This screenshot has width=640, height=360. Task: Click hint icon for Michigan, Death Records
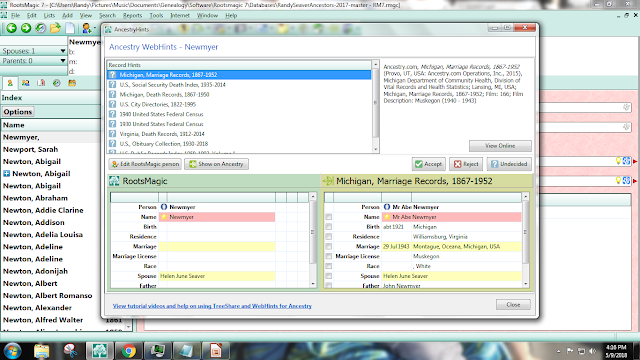point(113,94)
